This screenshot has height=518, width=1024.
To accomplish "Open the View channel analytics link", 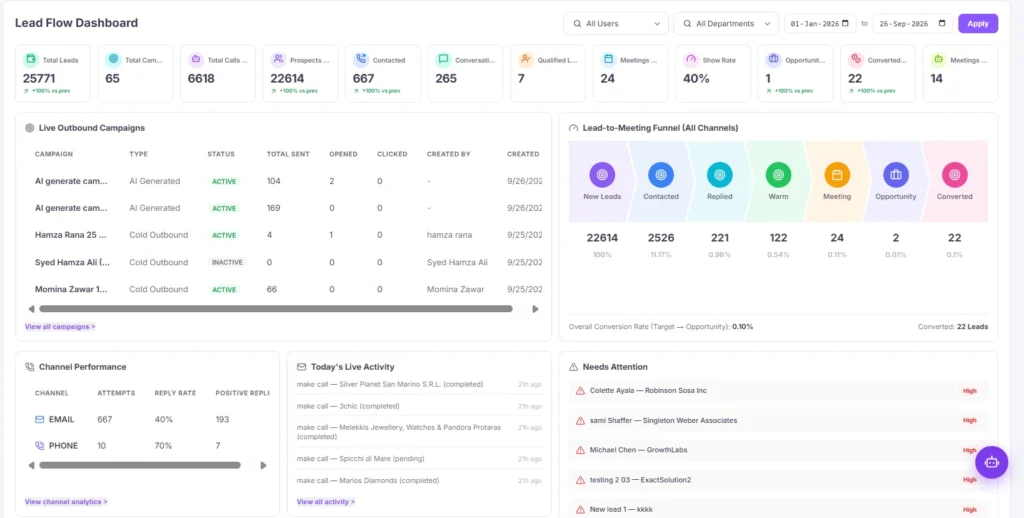I will point(66,502).
